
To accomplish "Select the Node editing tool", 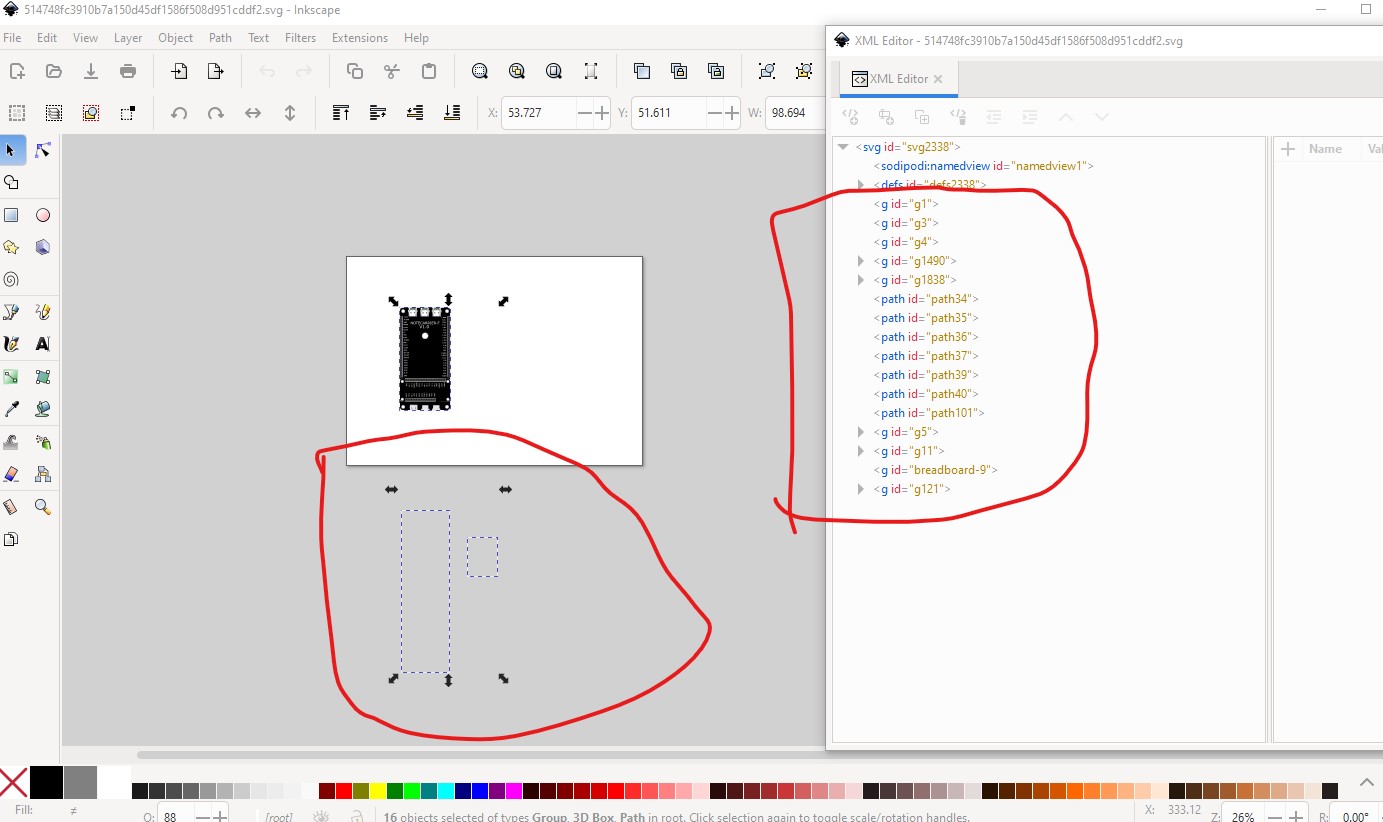I will pos(43,150).
